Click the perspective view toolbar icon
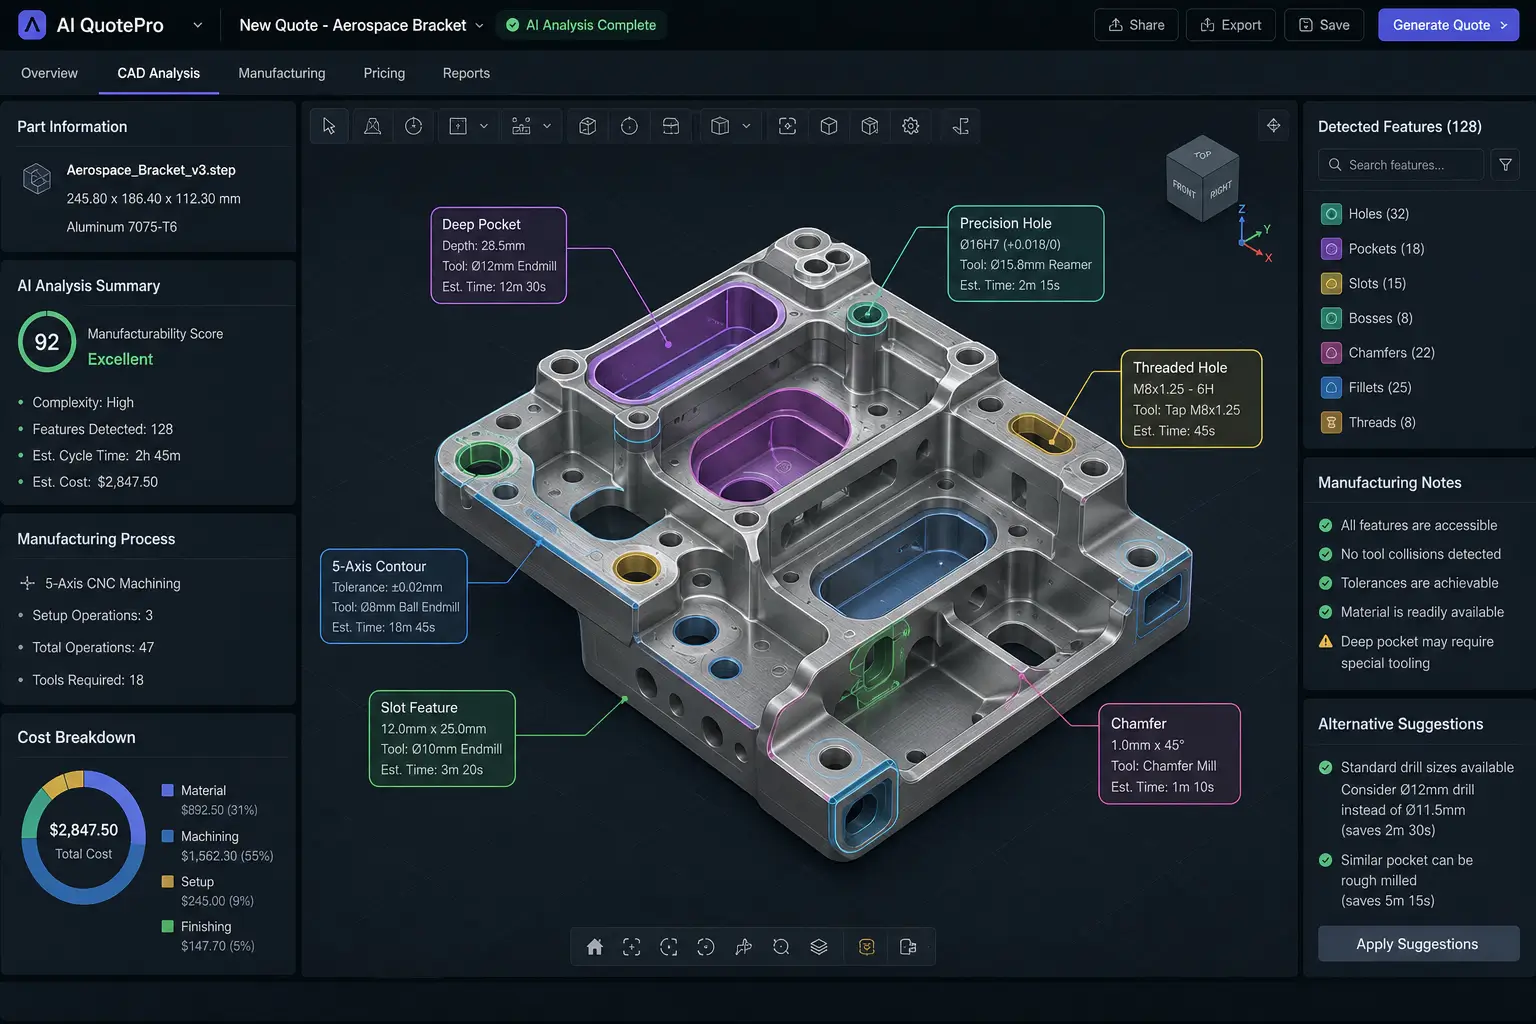1536x1024 pixels. (x=372, y=126)
